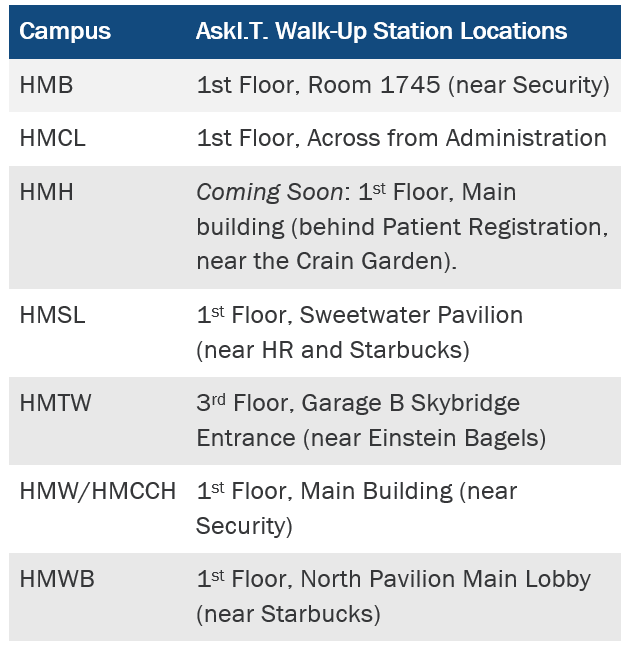
Task: Click the near HR and Starbucks text
Action: (x=332, y=351)
